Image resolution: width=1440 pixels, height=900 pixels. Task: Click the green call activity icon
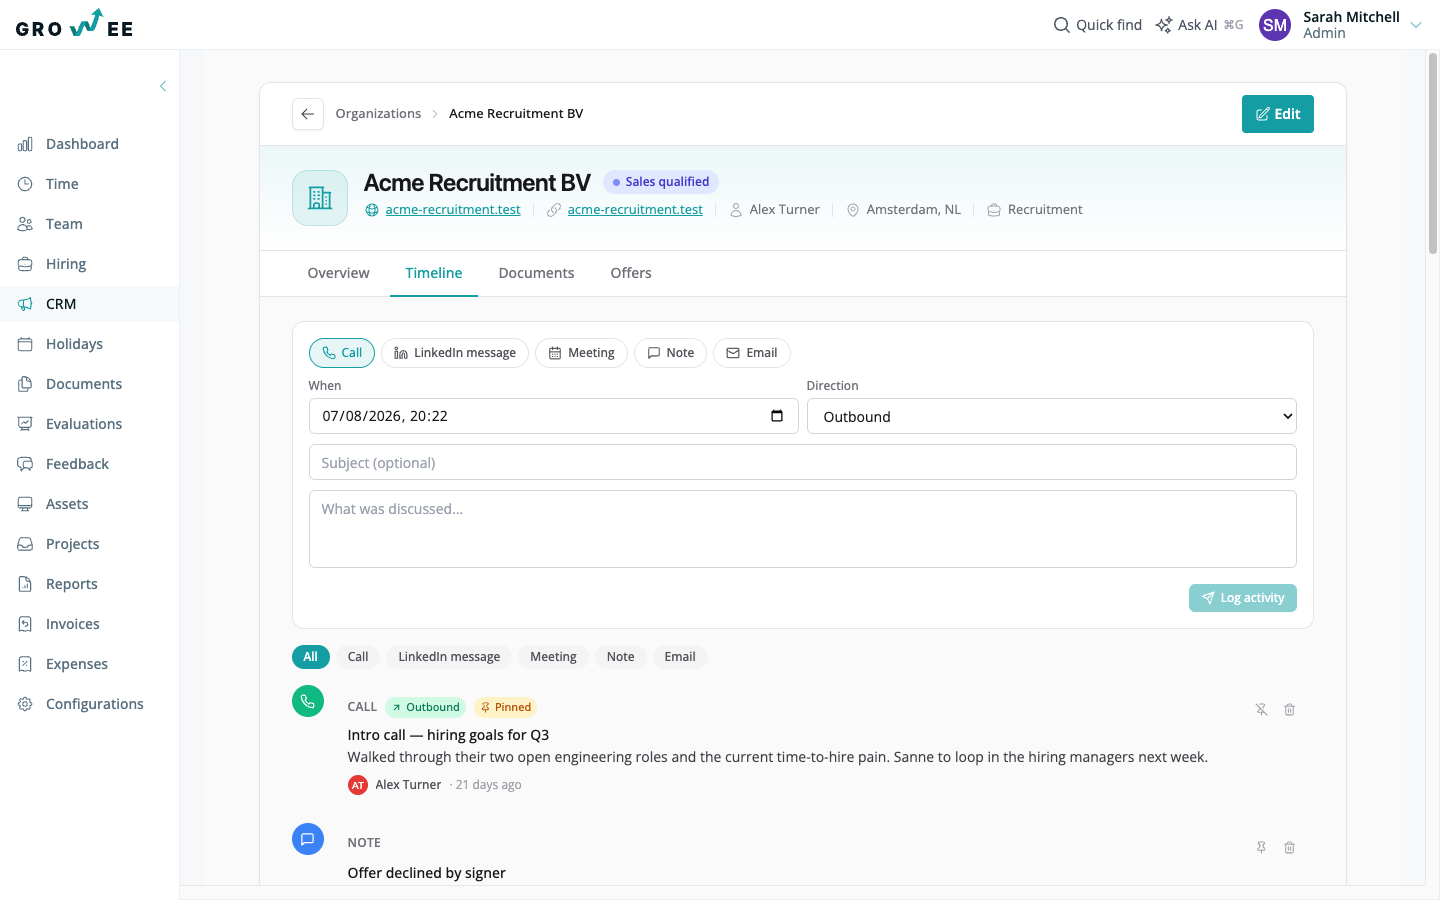pyautogui.click(x=308, y=701)
